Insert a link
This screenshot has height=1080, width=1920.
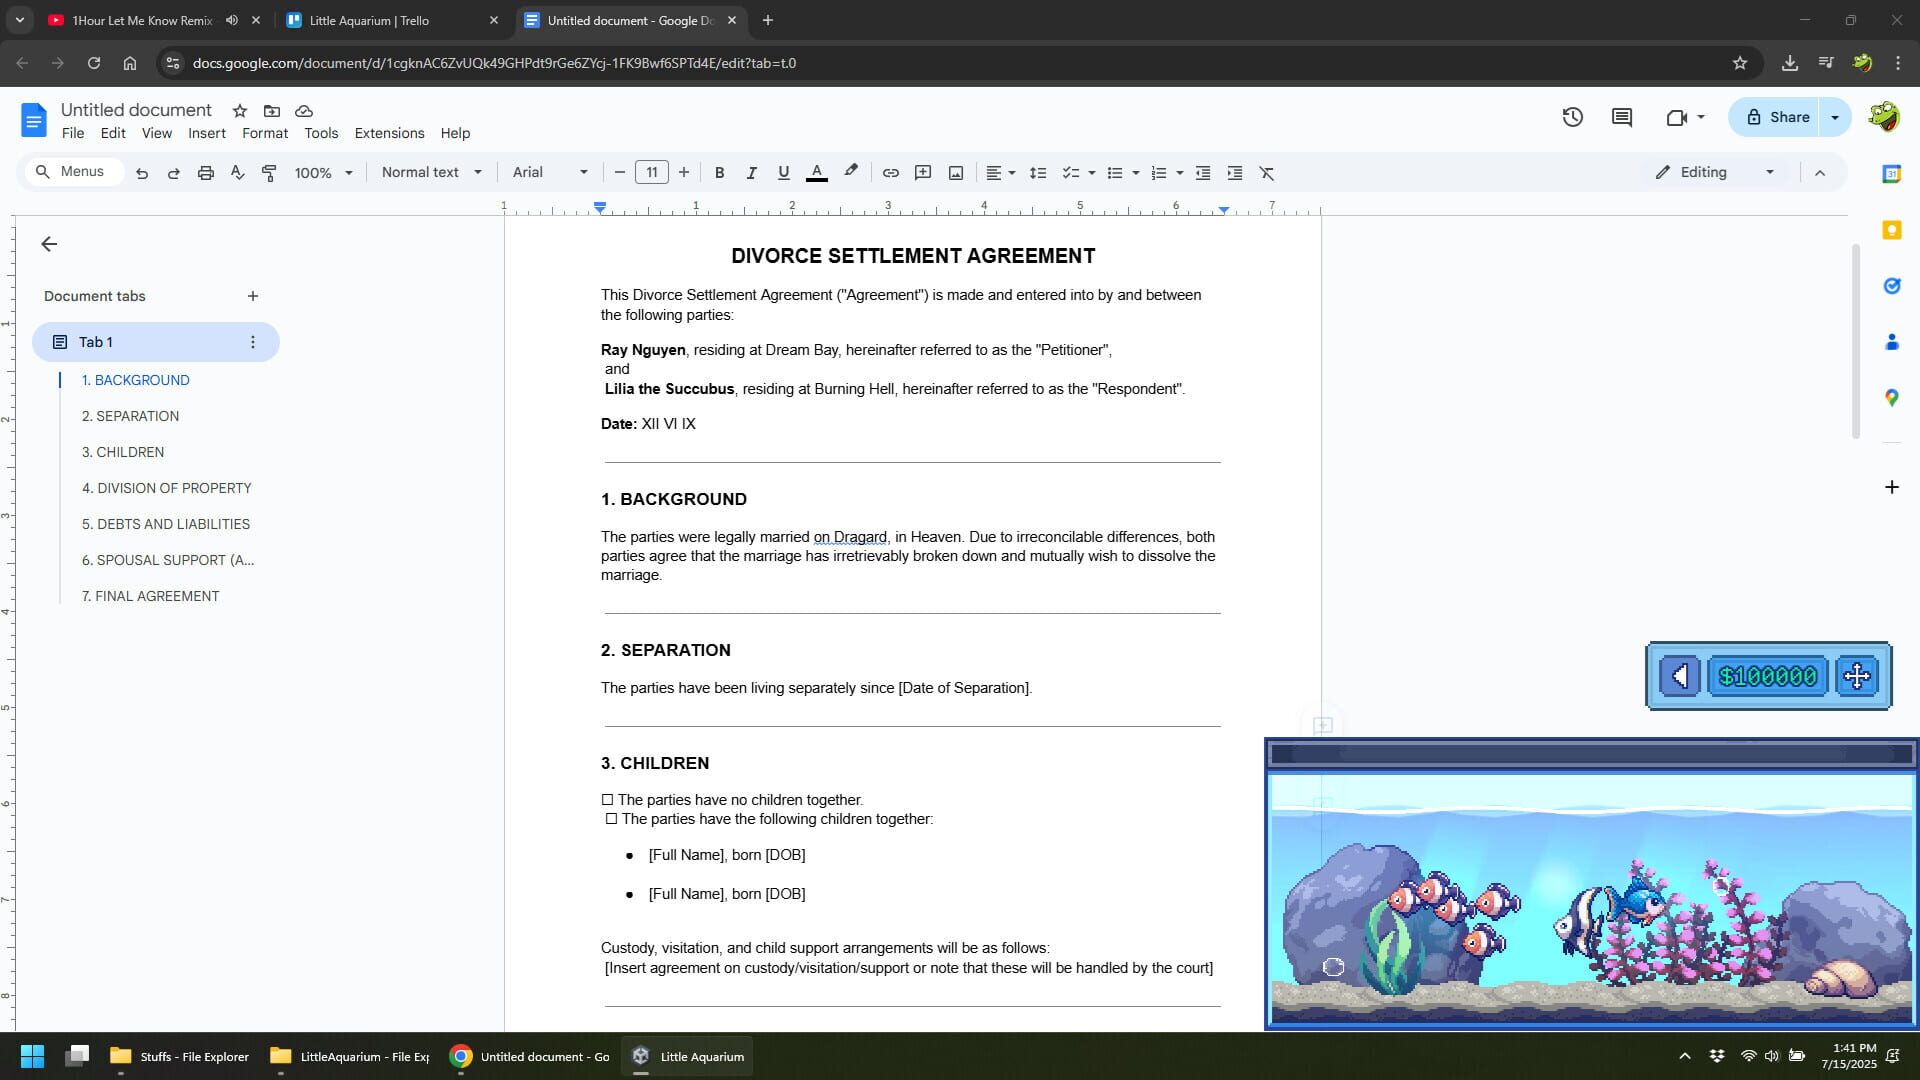(890, 172)
